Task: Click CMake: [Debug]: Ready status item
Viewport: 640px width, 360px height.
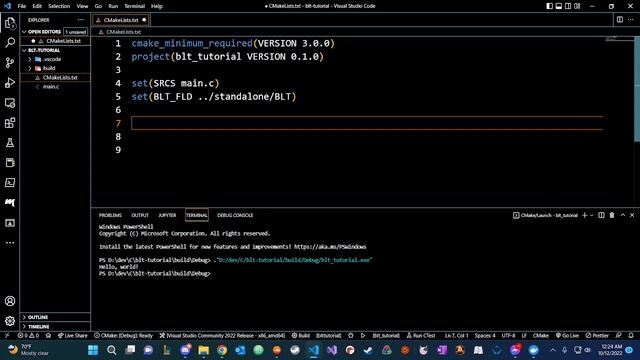Action: point(123,336)
